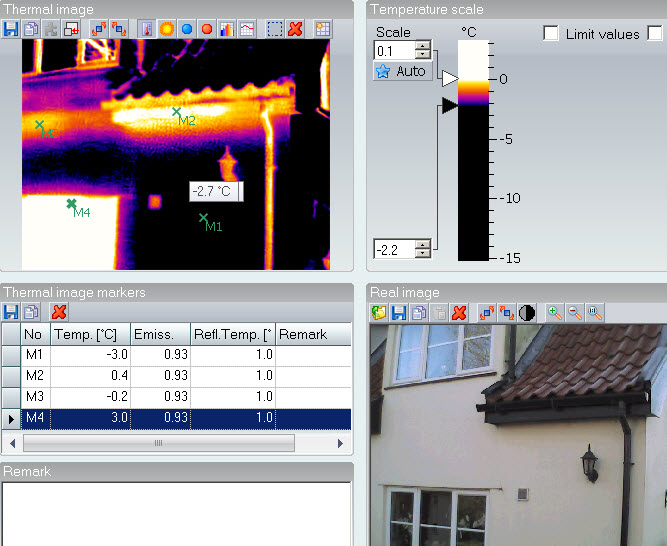Click the right arrow of markers table scrollbar
Image resolution: width=667 pixels, height=546 pixels.
click(x=340, y=442)
